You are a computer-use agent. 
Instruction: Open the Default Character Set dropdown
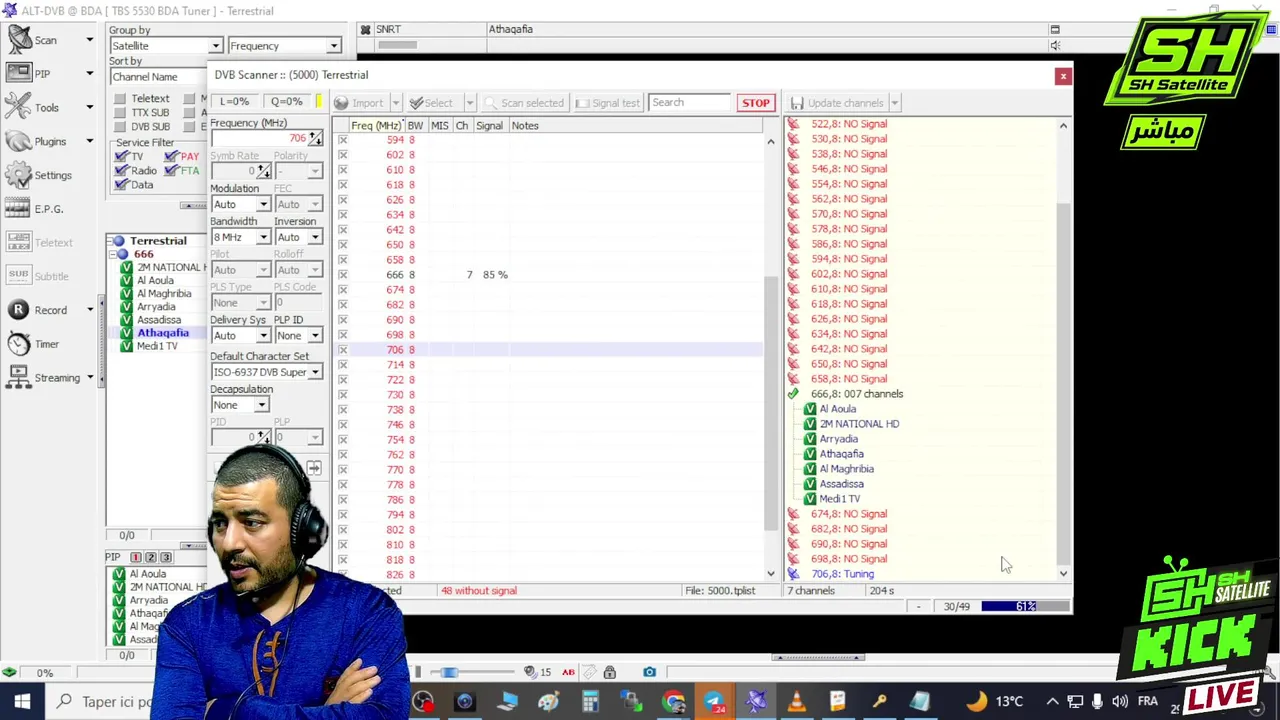pos(266,372)
